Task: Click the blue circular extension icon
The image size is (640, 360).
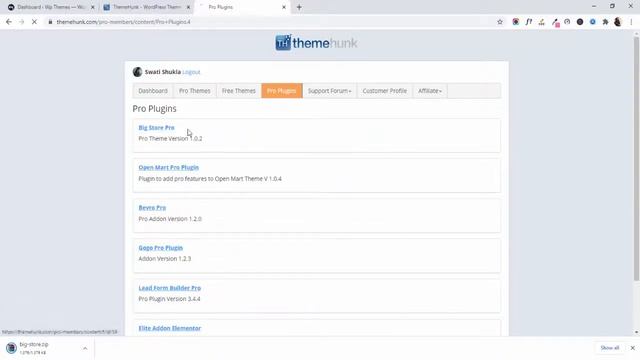Action: pyautogui.click(x=592, y=22)
